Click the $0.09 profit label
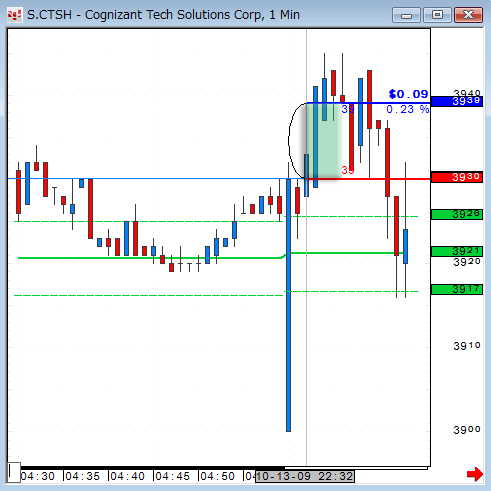The height and width of the screenshot is (491, 491). (x=408, y=94)
